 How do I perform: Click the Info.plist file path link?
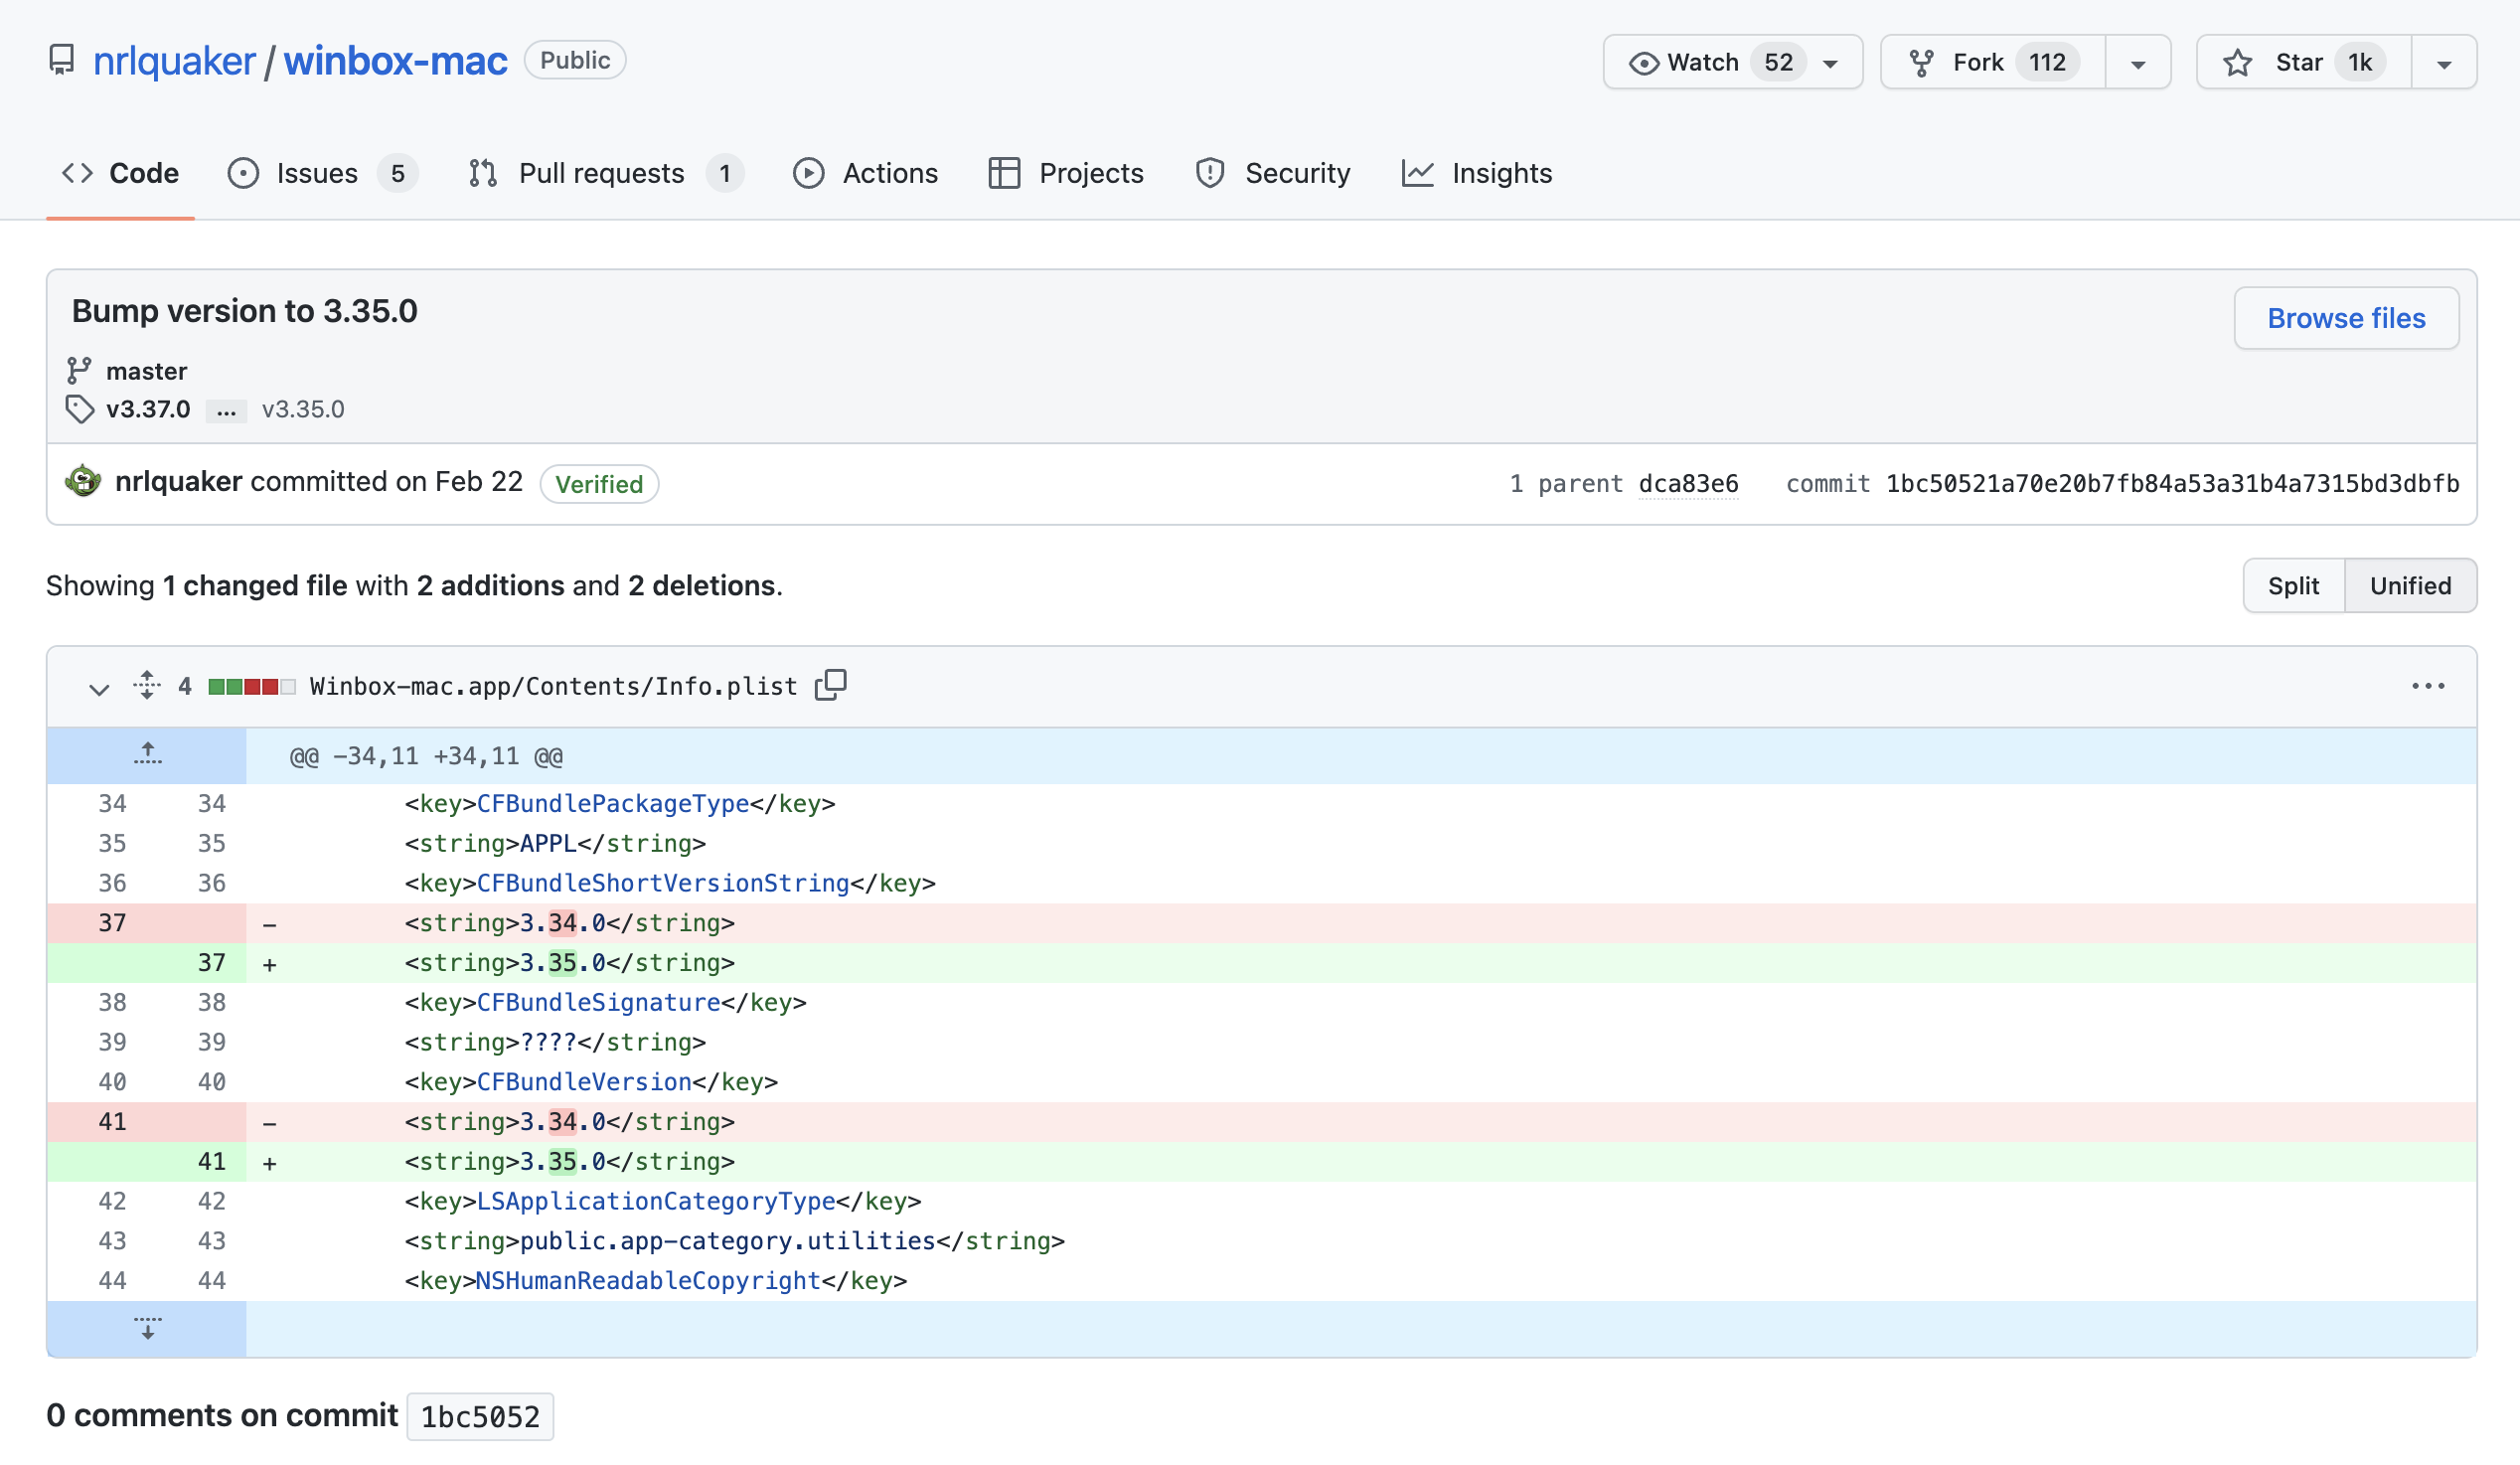click(553, 686)
